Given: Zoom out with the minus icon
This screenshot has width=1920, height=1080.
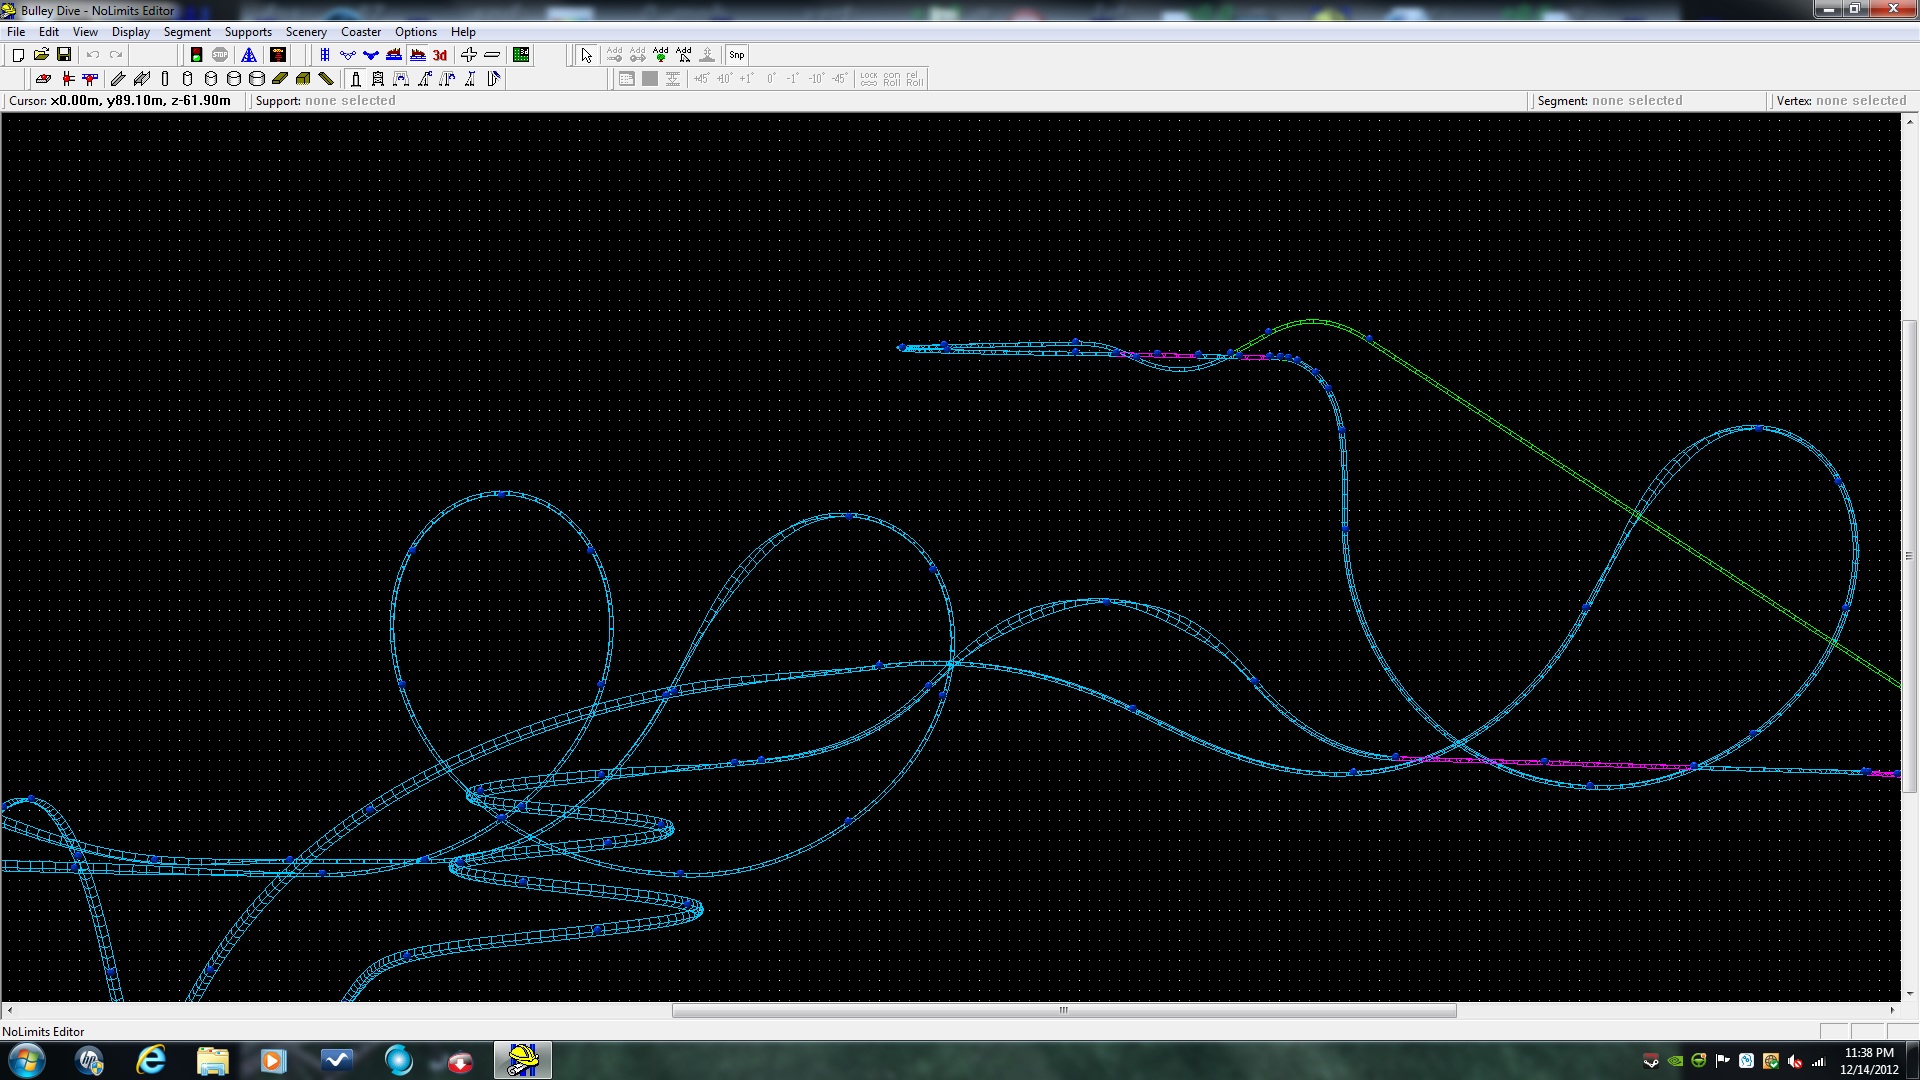Looking at the screenshot, I should pos(492,55).
